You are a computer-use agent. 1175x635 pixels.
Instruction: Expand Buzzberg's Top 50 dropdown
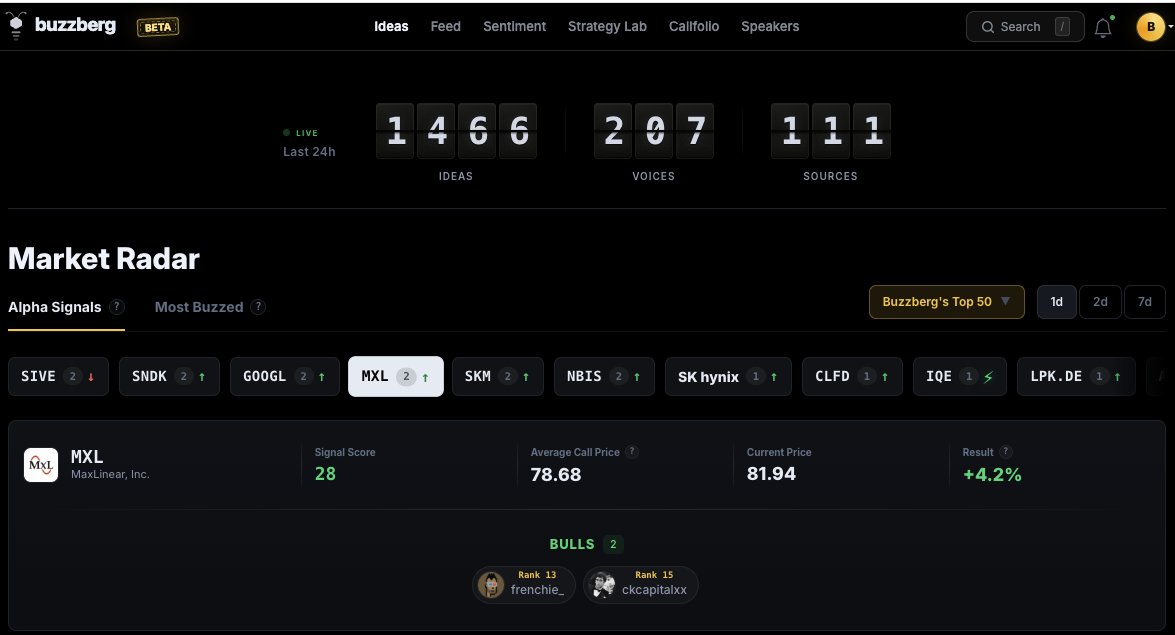(x=946, y=301)
